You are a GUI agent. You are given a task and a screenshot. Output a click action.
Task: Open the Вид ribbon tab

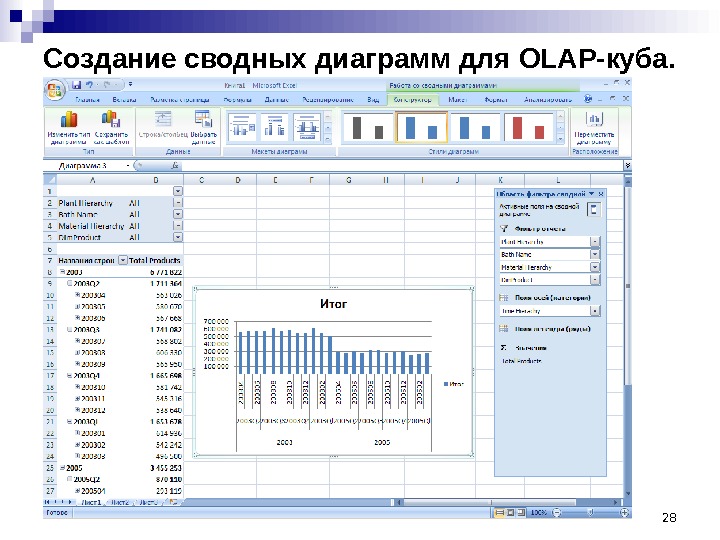[373, 99]
